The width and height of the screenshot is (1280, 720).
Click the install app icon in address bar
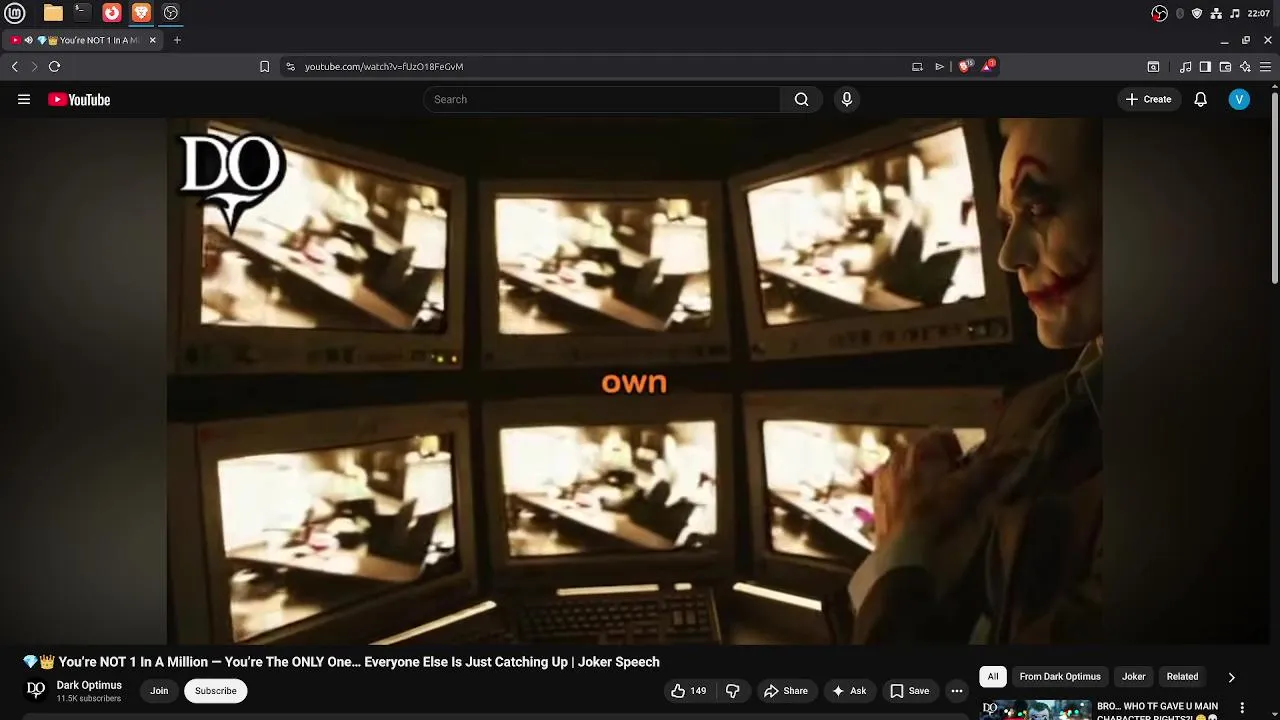(917, 66)
